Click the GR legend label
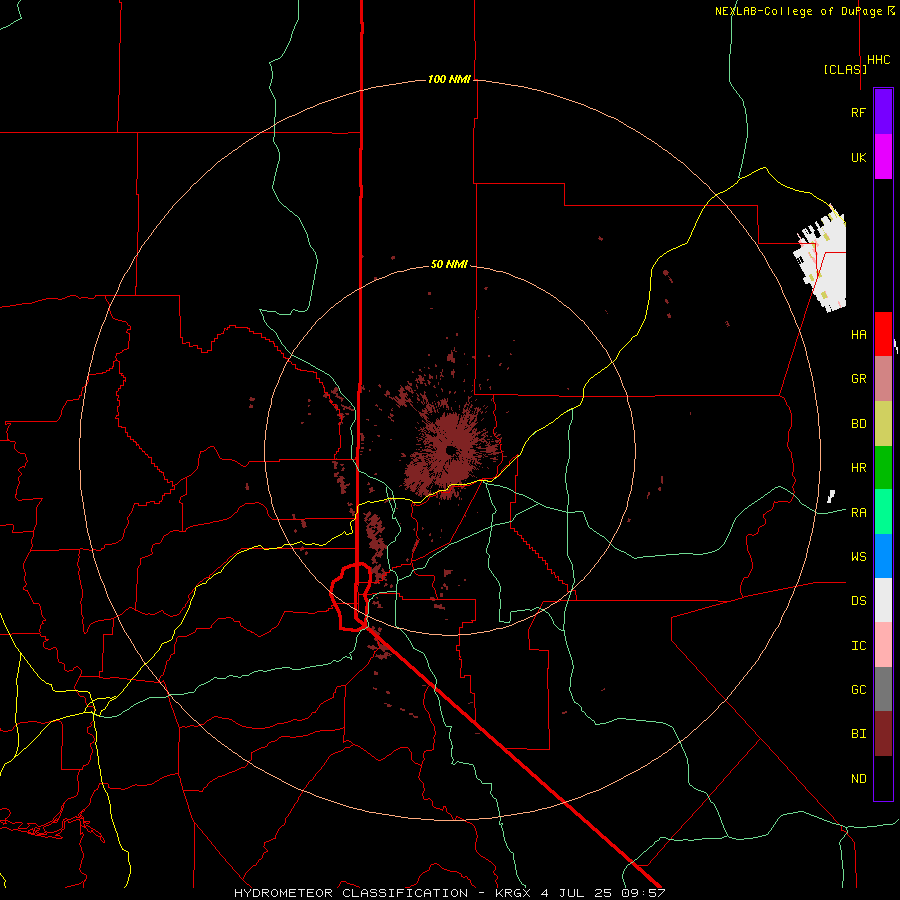The height and width of the screenshot is (900, 900). click(x=858, y=379)
